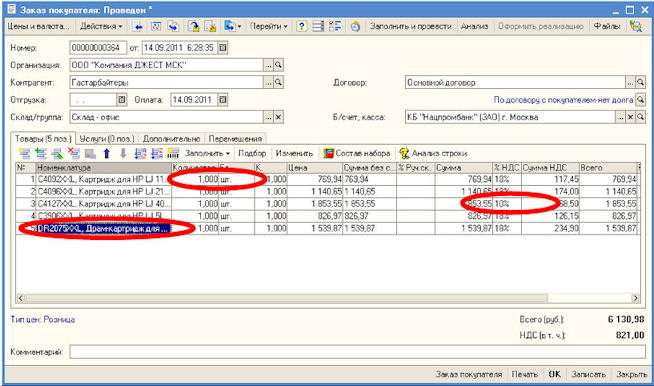Add a new row with the first table toolbar icon

tap(25, 154)
